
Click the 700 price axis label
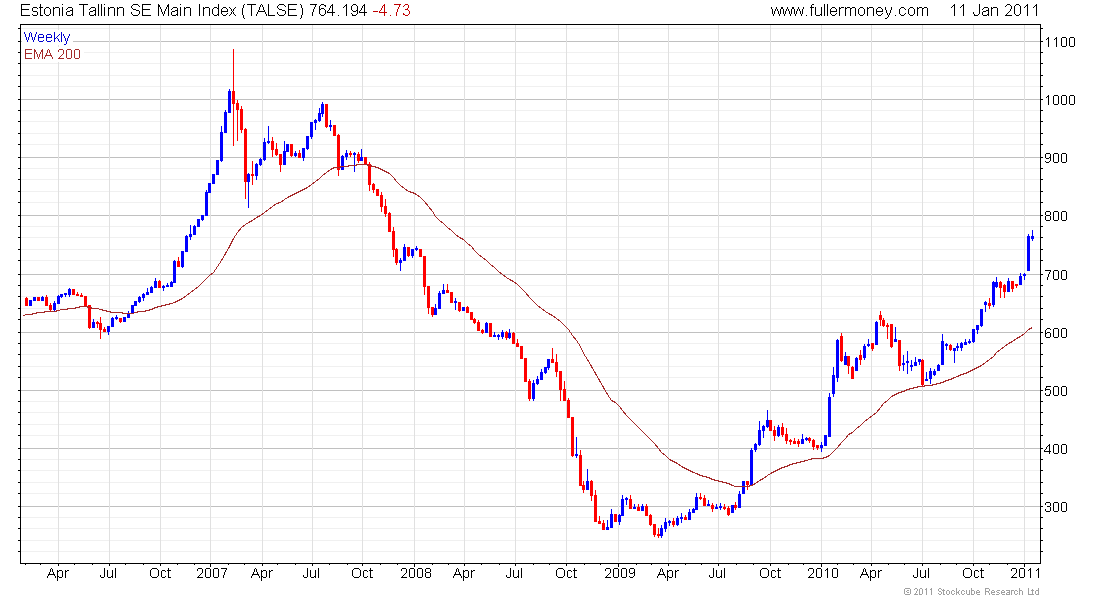(1056, 275)
